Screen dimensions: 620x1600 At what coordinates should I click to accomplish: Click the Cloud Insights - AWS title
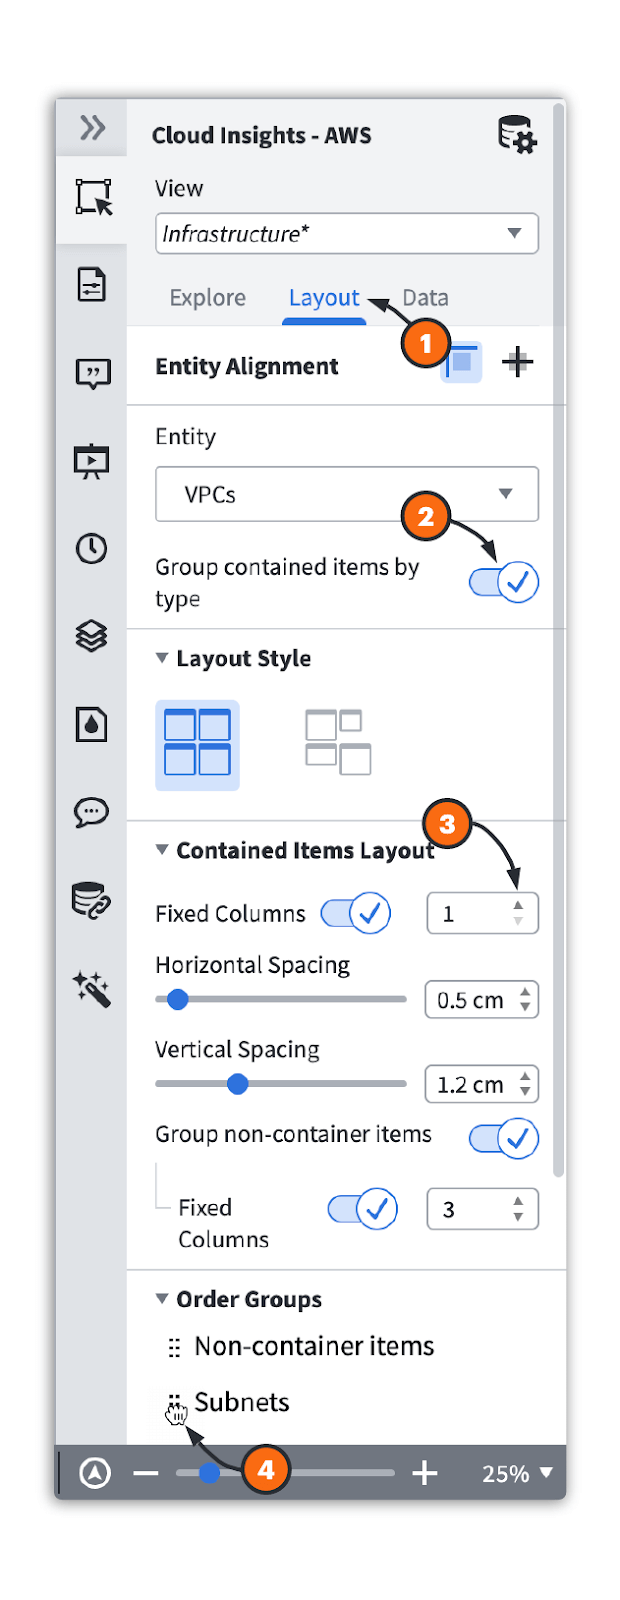click(x=261, y=135)
